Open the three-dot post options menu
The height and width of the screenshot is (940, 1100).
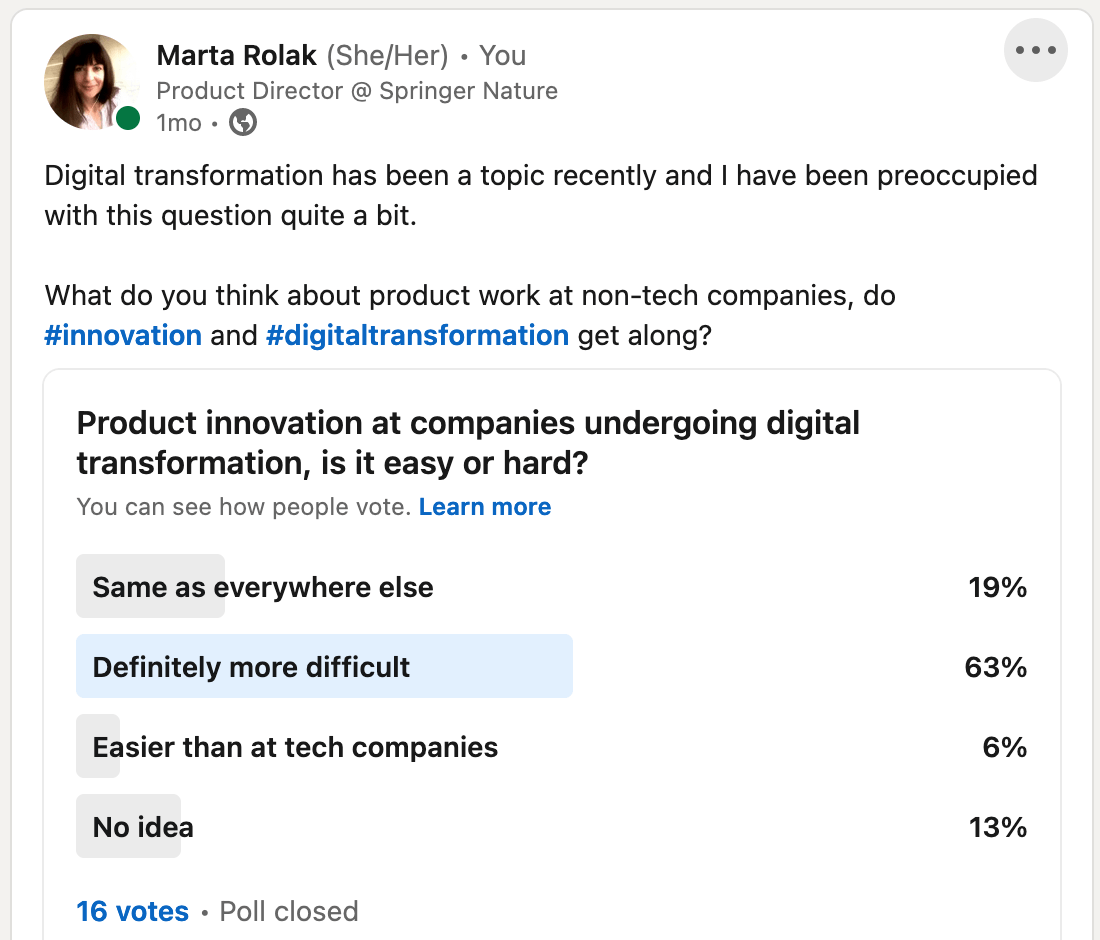click(1035, 50)
